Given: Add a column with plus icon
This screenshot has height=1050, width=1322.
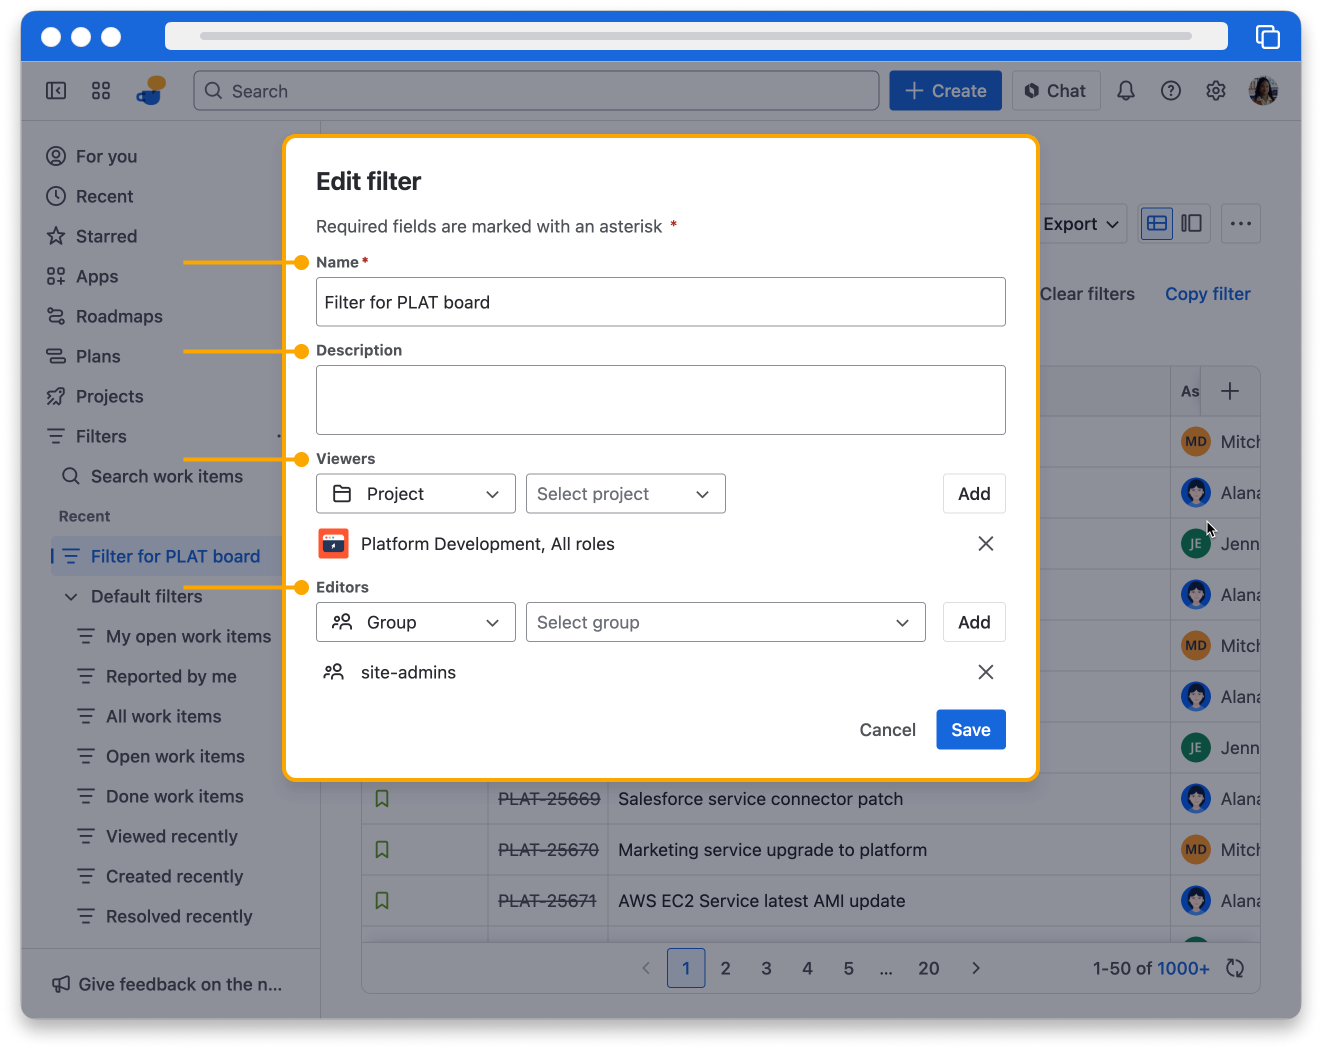Looking at the screenshot, I should pos(1230,391).
